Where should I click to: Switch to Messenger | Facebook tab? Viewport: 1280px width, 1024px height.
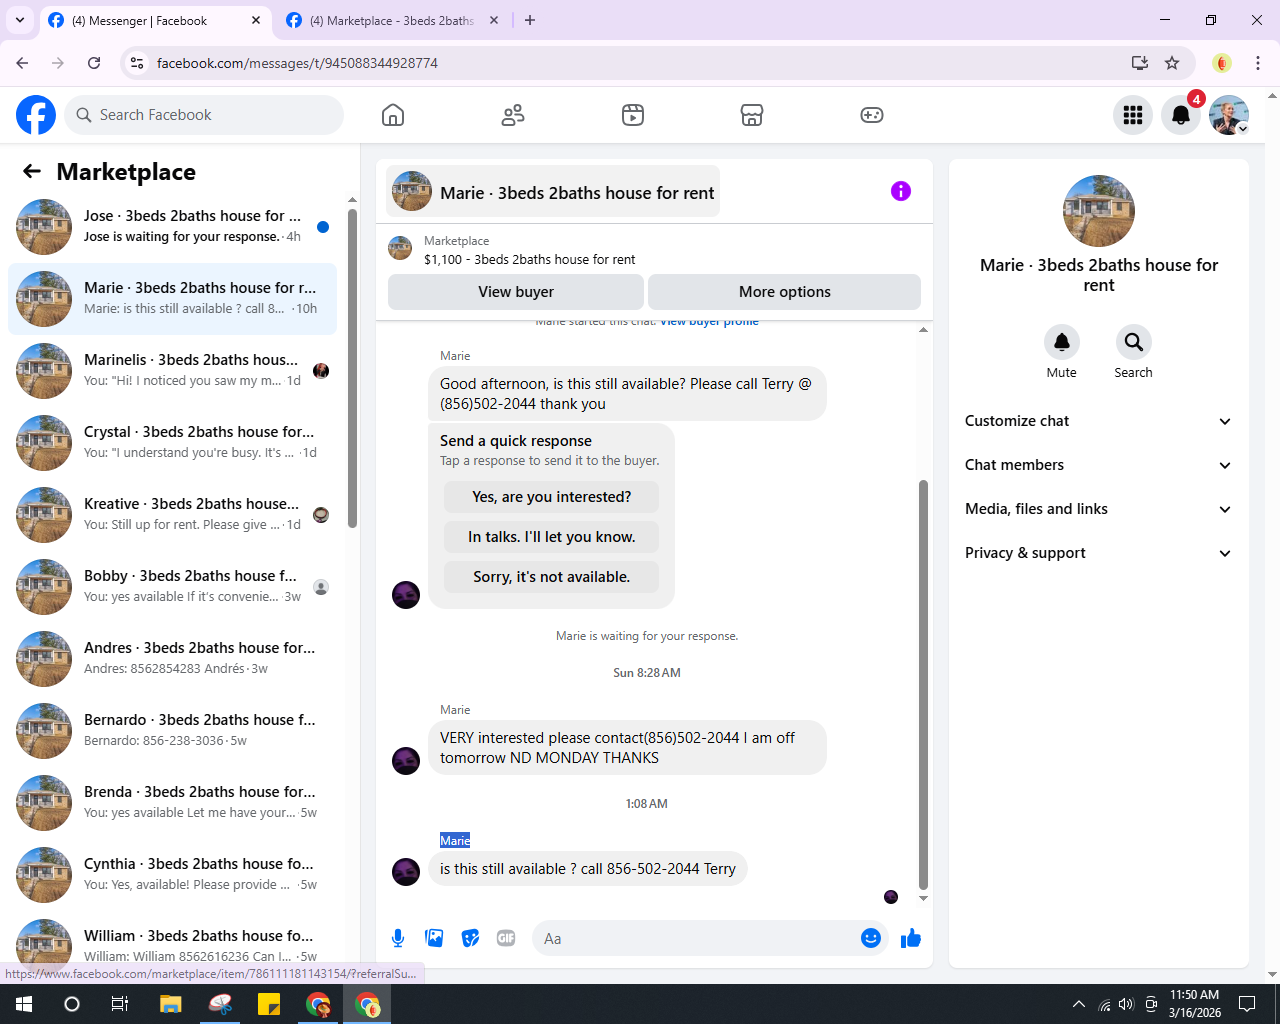(155, 20)
